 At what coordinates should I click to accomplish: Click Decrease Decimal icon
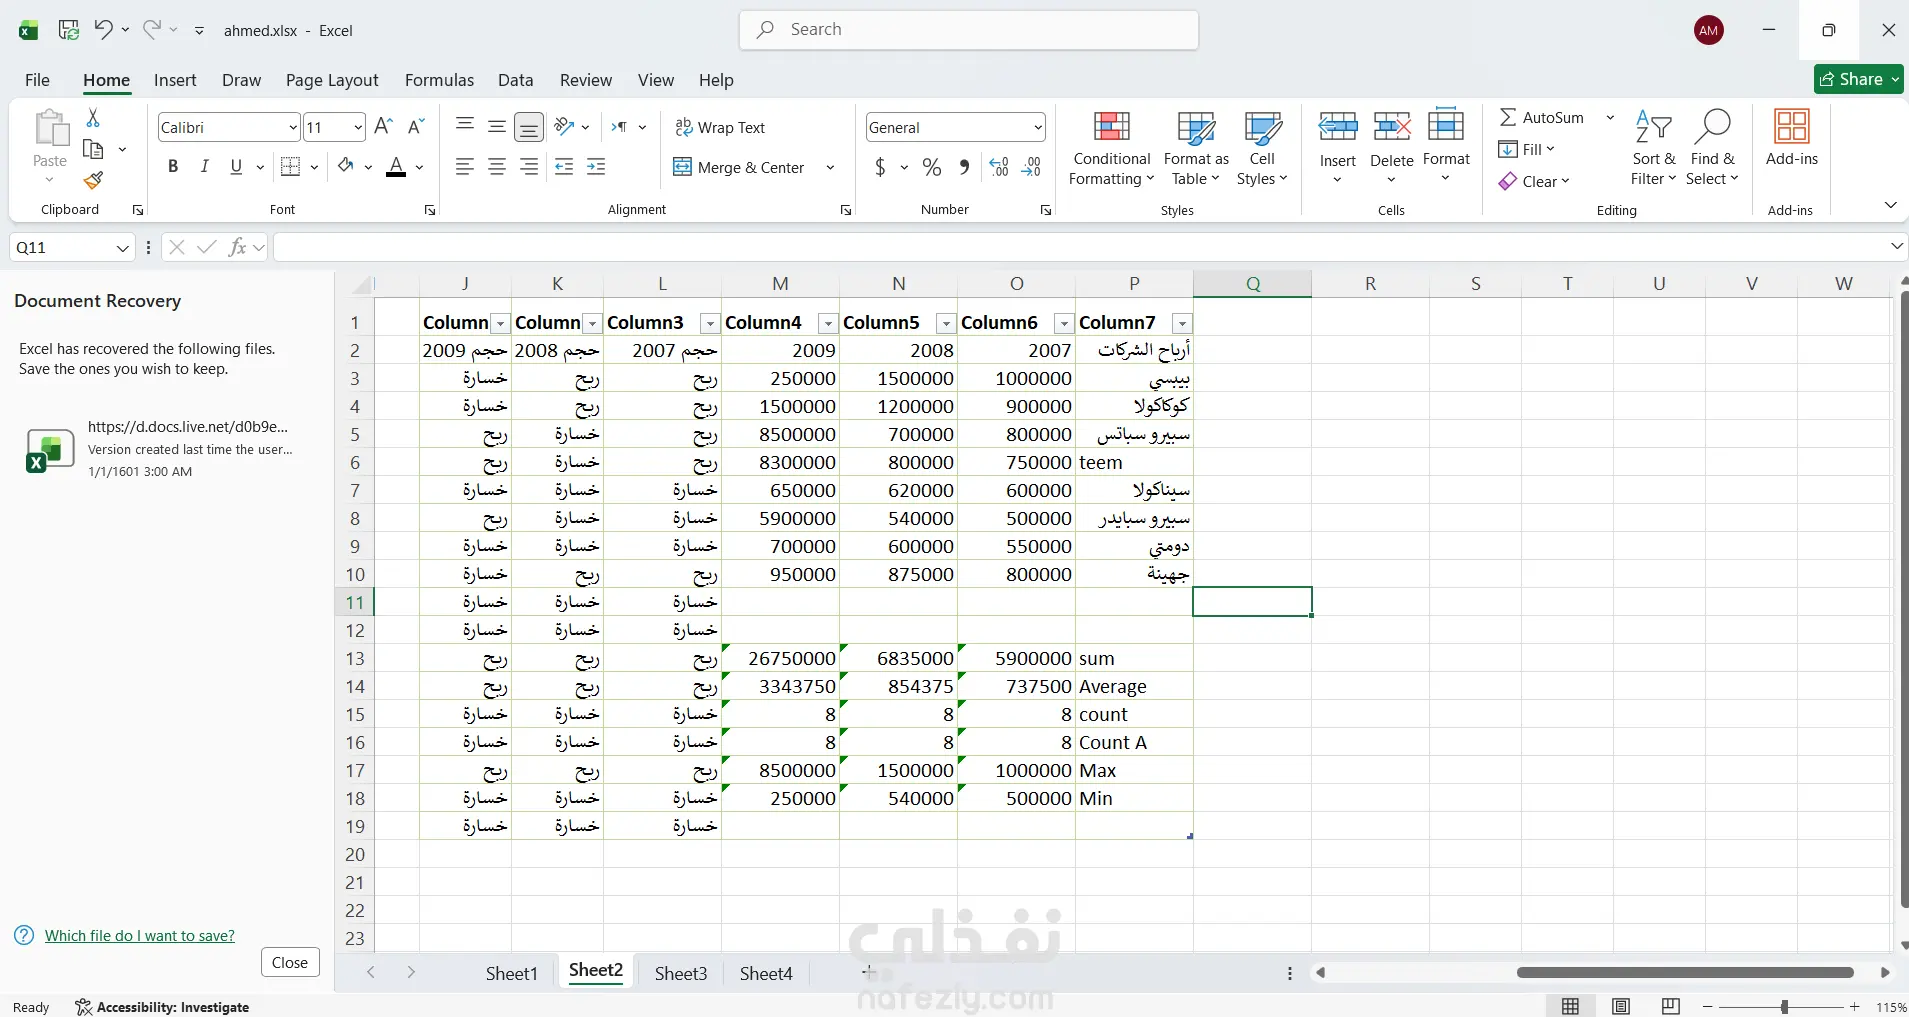[x=1031, y=167]
